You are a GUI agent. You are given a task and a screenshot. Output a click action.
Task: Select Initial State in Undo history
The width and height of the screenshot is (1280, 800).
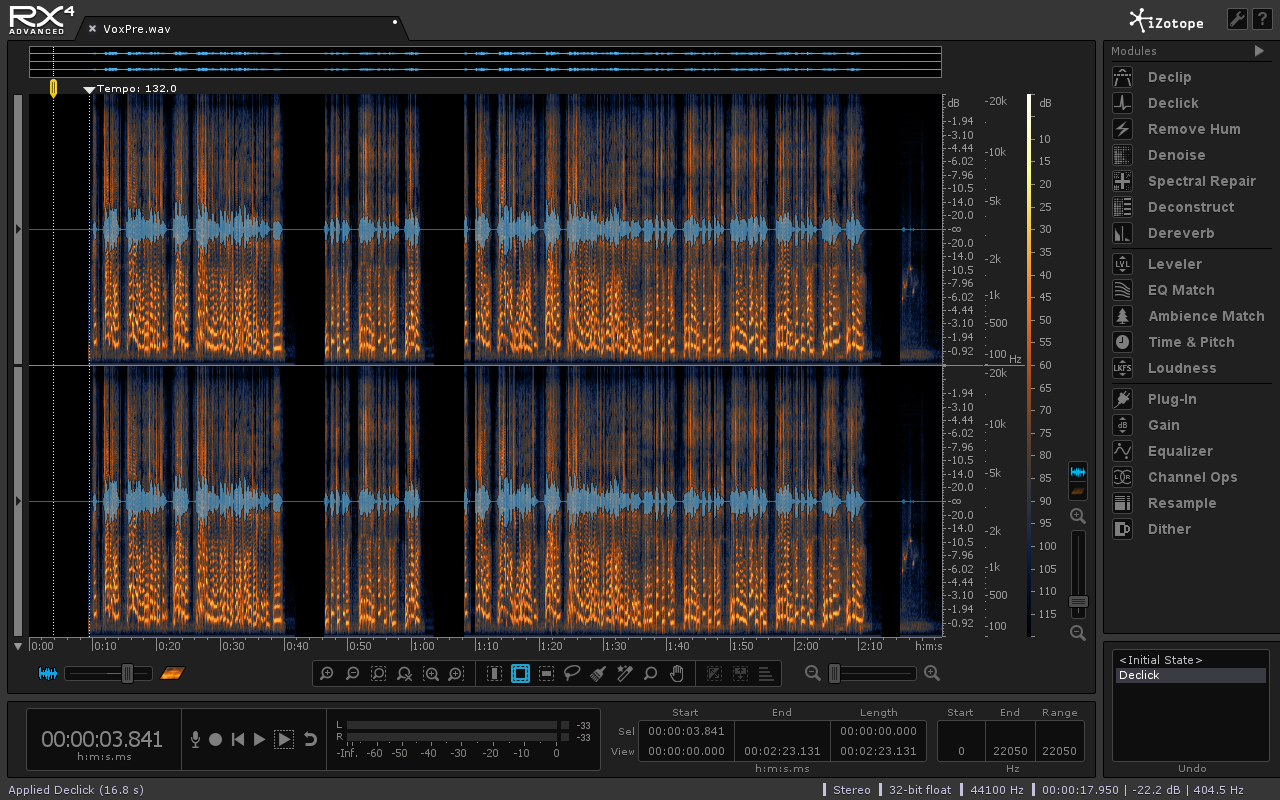point(1160,660)
